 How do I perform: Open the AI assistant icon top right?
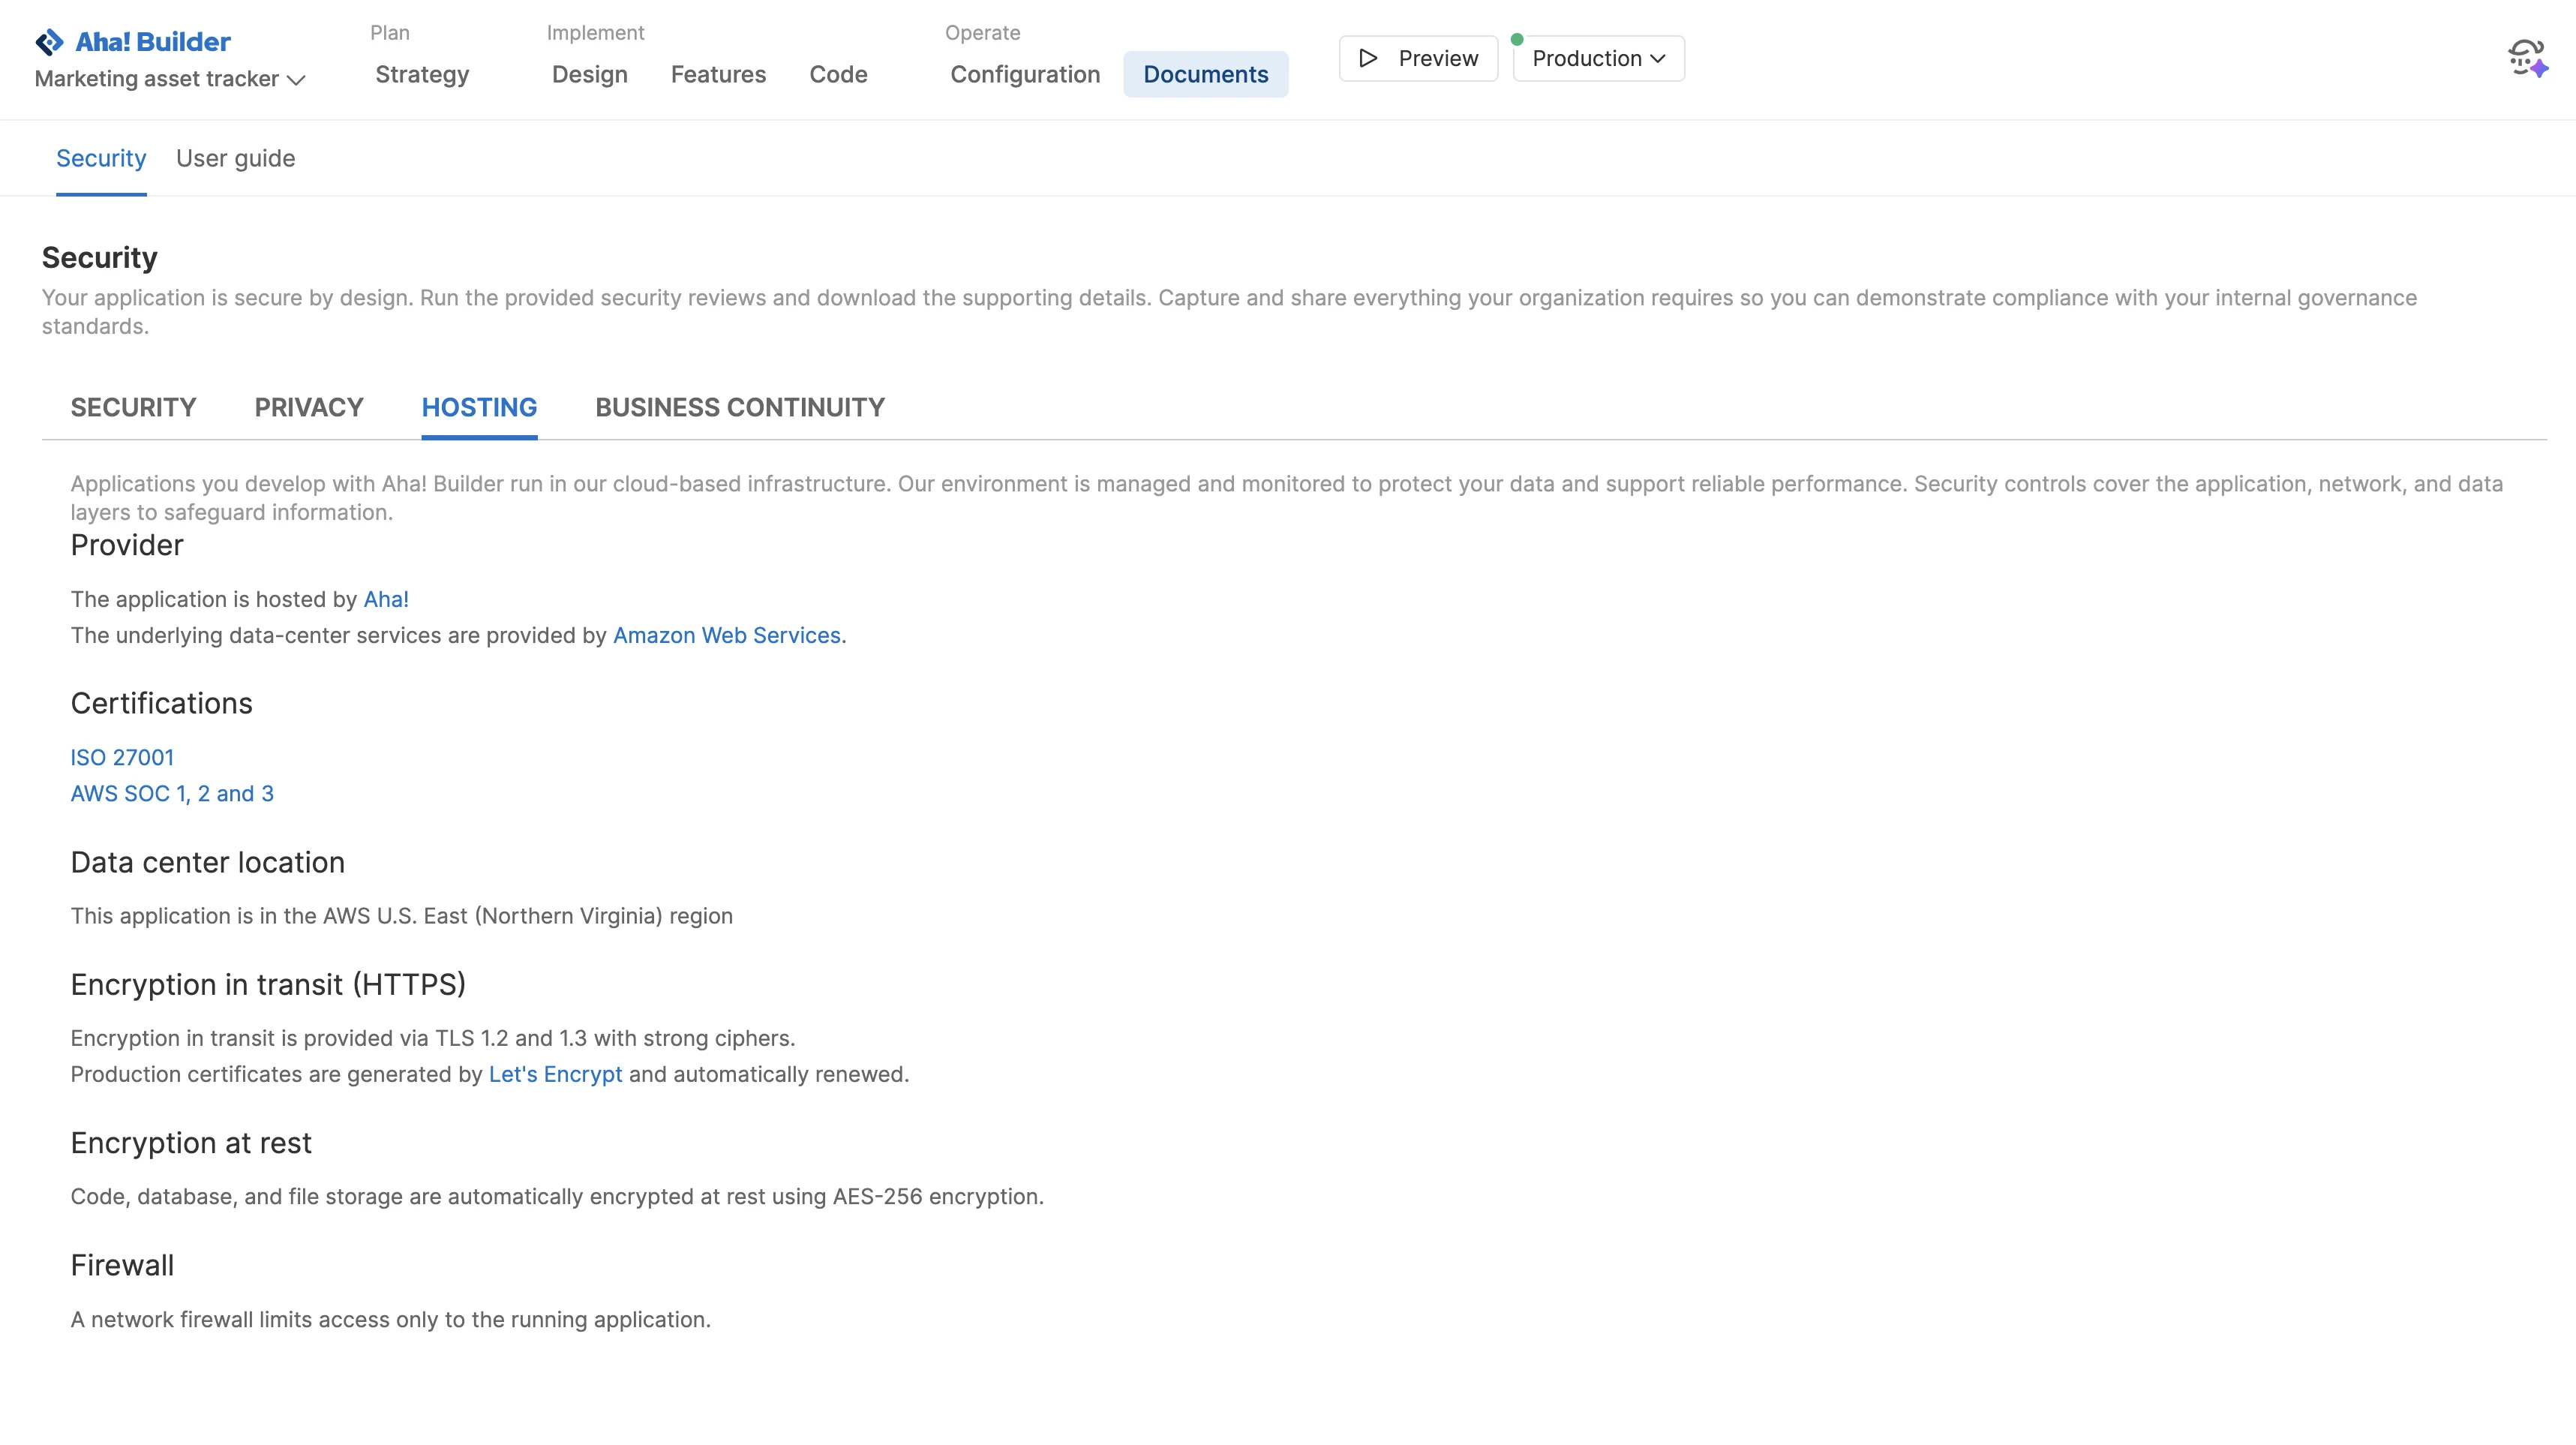(2527, 58)
